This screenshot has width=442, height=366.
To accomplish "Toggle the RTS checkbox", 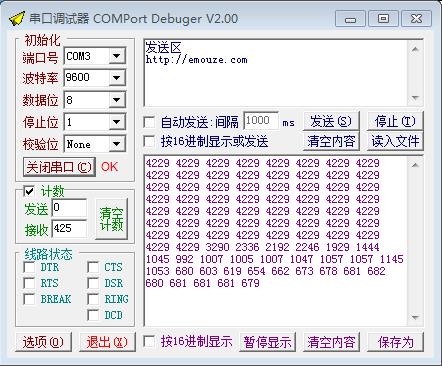I will click(29, 283).
